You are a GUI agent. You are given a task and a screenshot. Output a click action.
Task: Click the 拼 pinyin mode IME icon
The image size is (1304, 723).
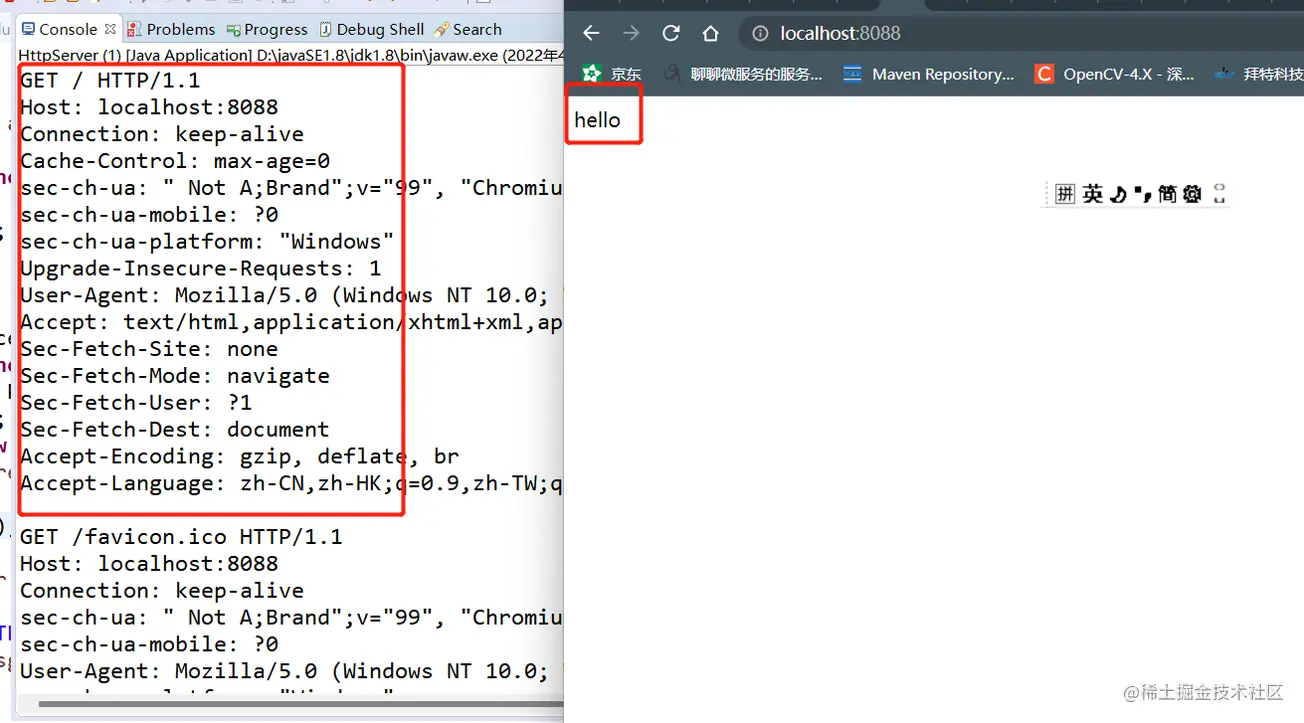point(1065,194)
